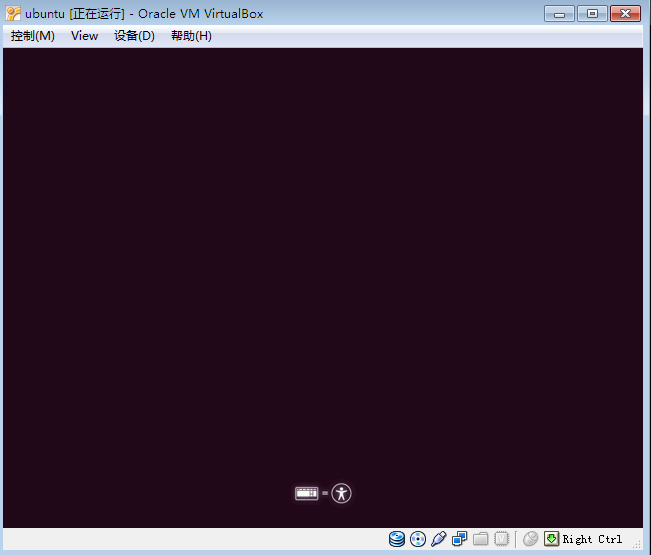Click the accessibility person icon on the boot screen
Screen dimensions: 651x555
(342, 493)
